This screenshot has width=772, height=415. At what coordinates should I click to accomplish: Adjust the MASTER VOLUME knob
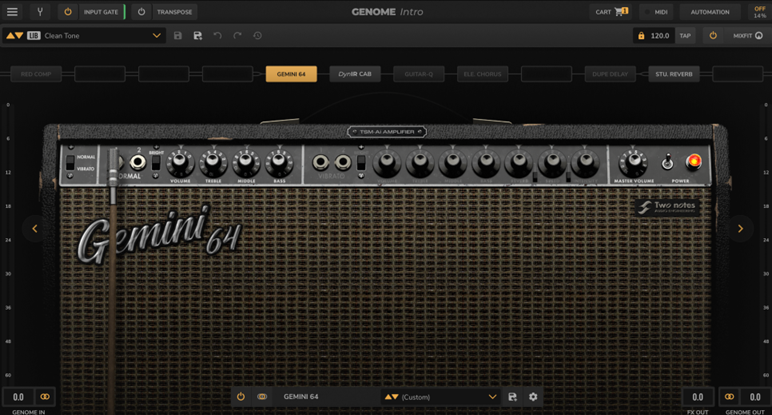(633, 162)
